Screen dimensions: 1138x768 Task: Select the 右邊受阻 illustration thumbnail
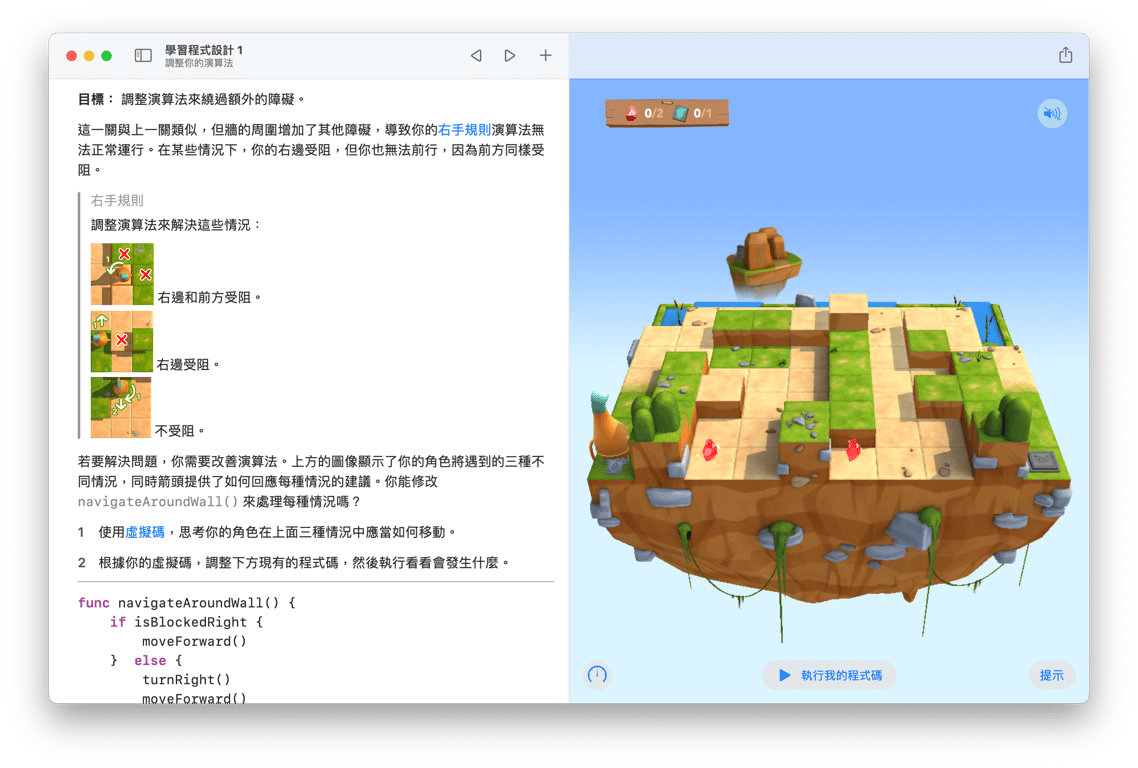[x=122, y=341]
